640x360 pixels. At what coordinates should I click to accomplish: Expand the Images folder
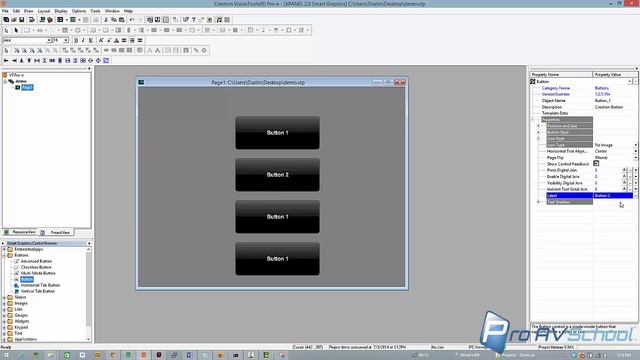click(x=4, y=303)
